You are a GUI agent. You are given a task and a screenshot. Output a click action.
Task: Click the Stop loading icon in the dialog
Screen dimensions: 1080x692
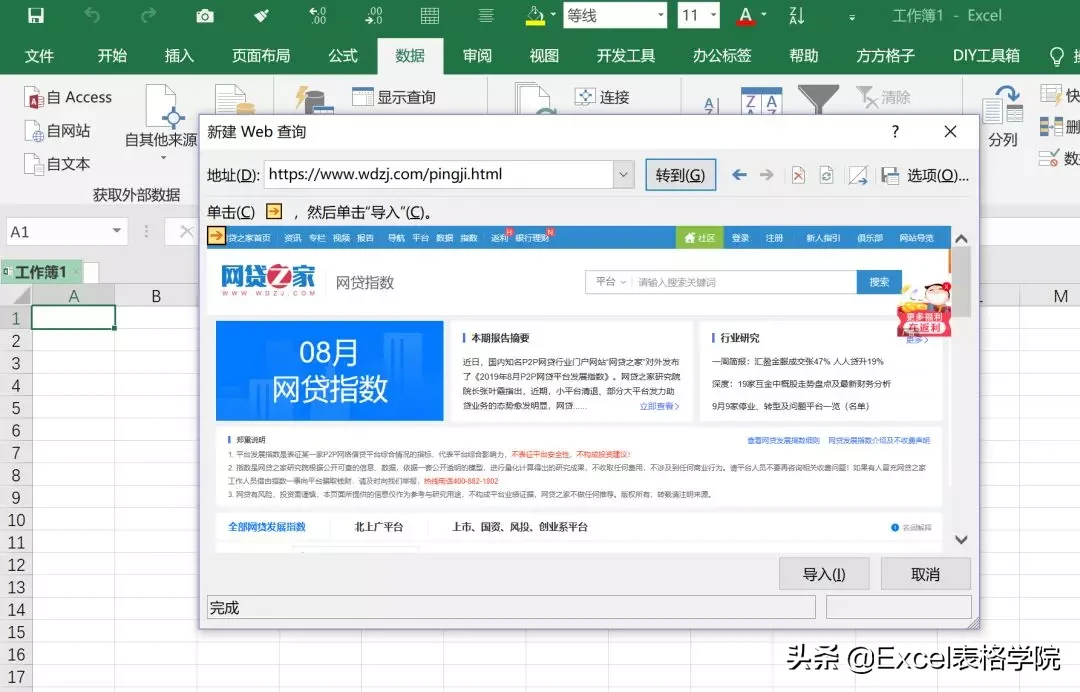[798, 175]
